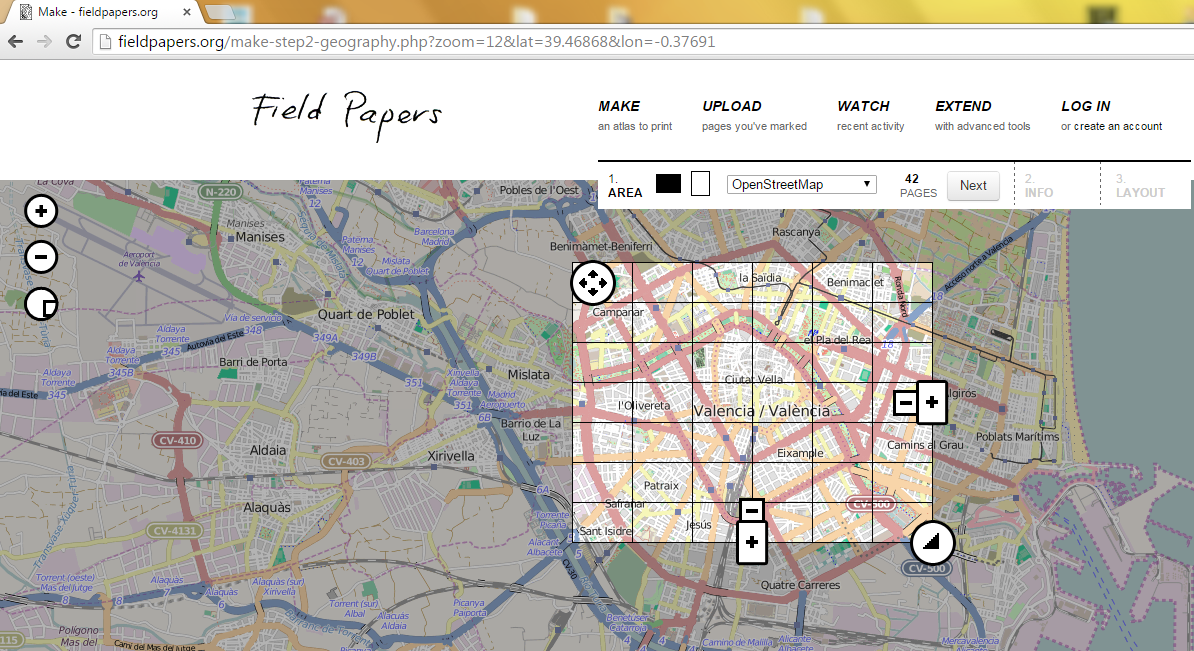Viewport: 1194px width, 651px height.
Task: Click the browser back arrow
Action: pyautogui.click(x=15, y=41)
